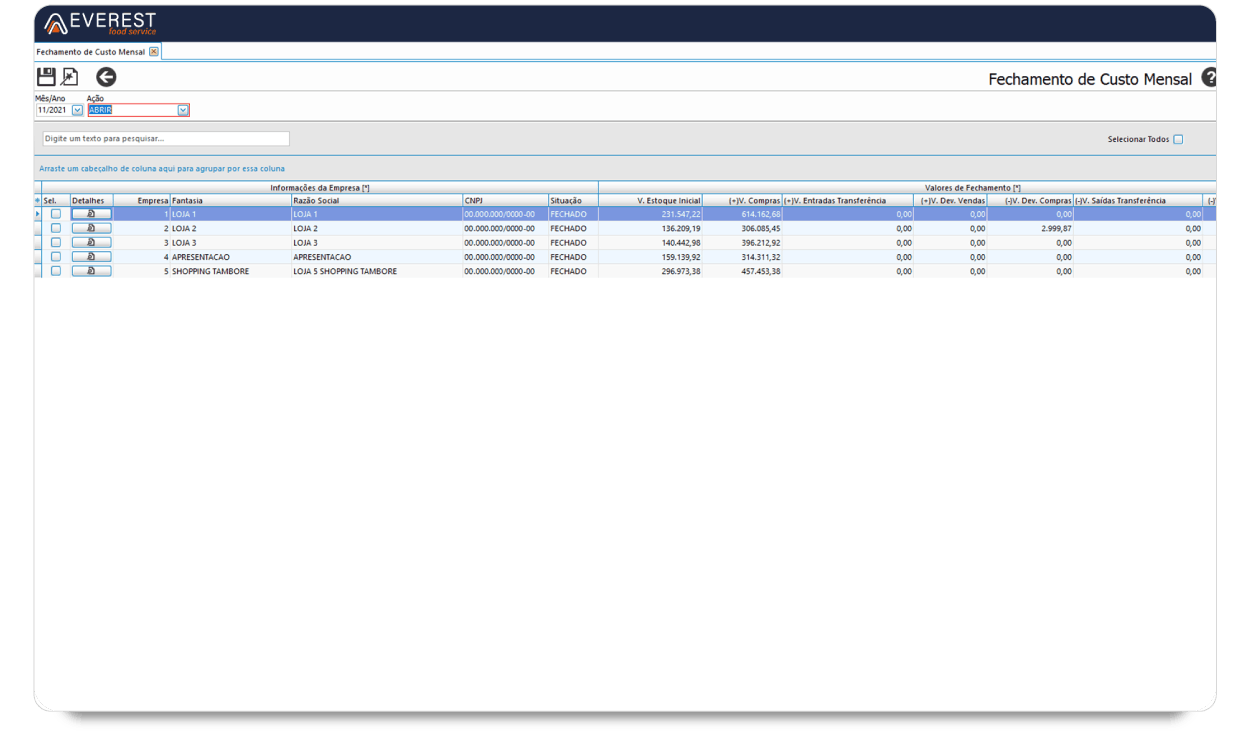
Task: Expand the Mês/Ano dropdown arrow
Action: [78, 110]
